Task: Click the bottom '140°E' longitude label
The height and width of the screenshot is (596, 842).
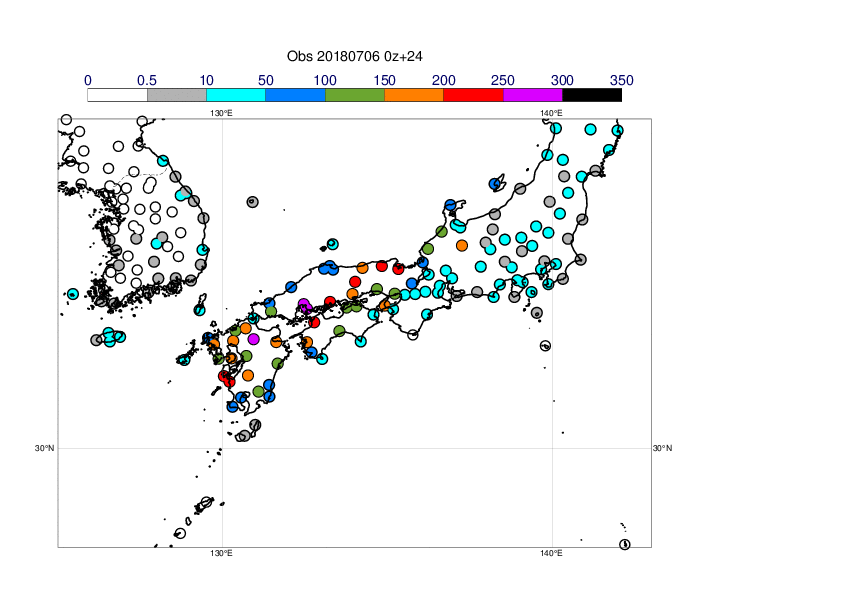Action: (x=551, y=553)
